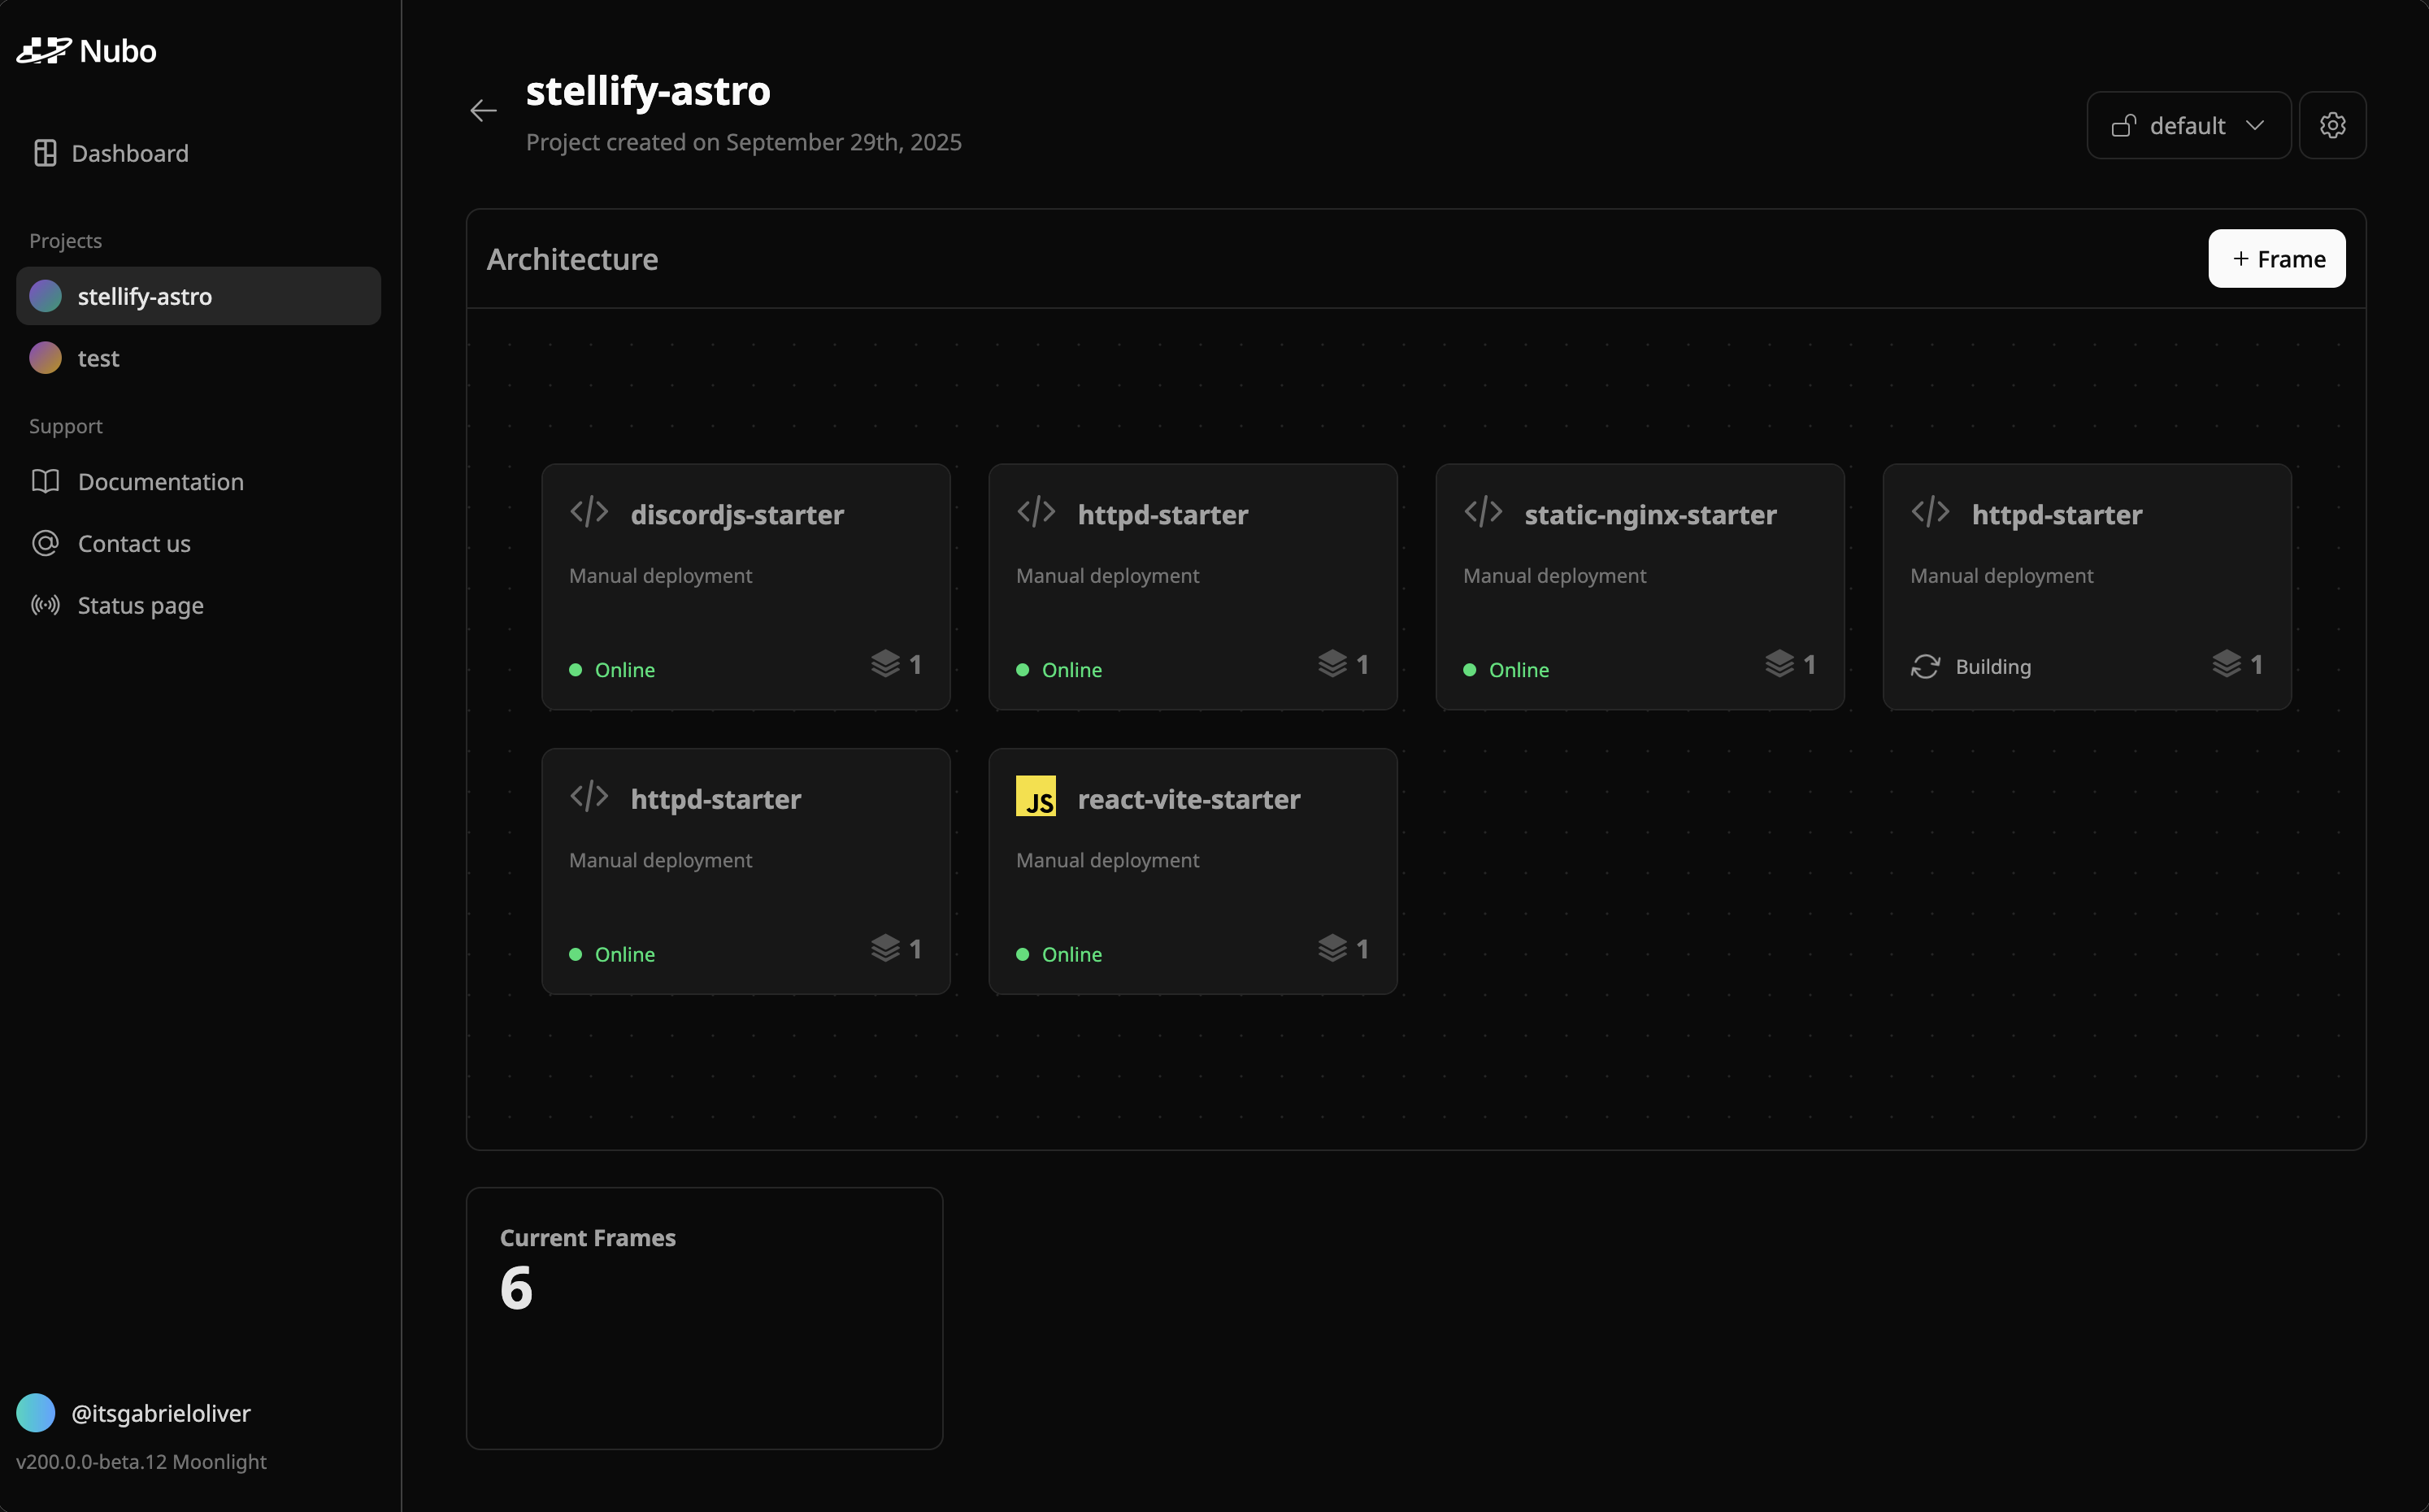Click the test project color avatar
2429x1512 pixels.
[x=45, y=358]
